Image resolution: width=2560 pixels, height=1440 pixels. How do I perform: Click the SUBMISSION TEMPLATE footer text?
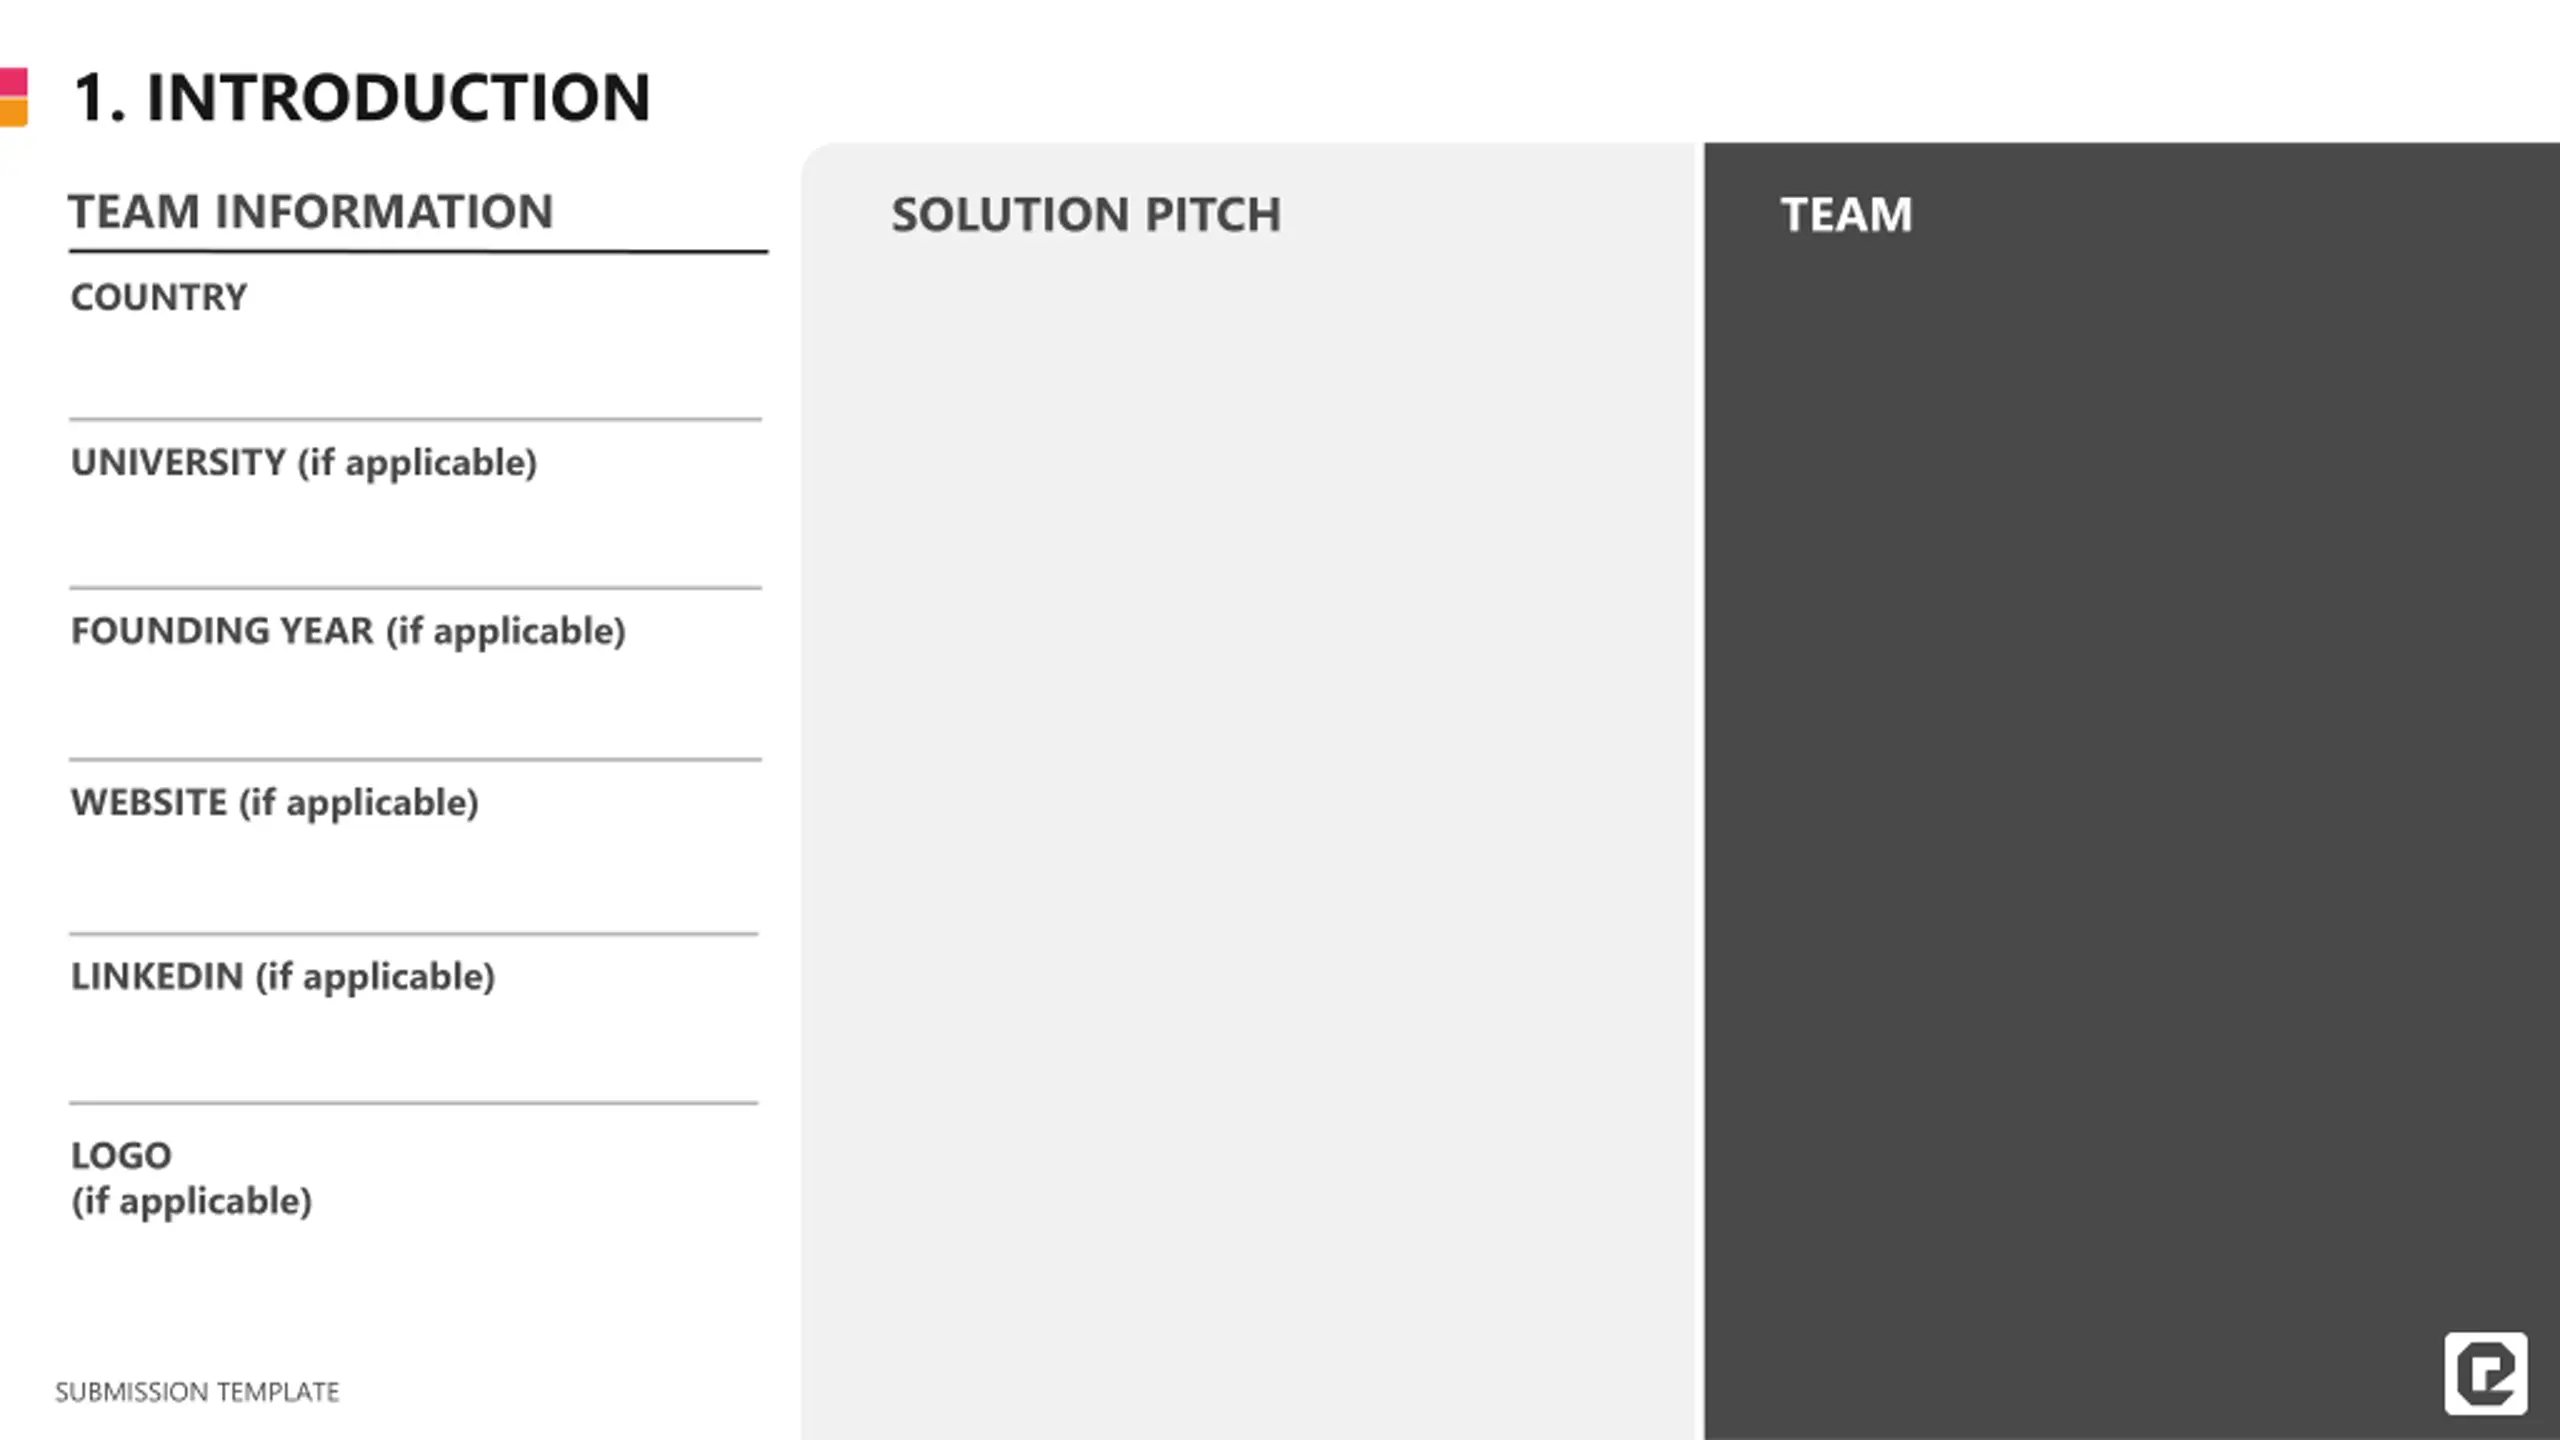[x=197, y=1392]
